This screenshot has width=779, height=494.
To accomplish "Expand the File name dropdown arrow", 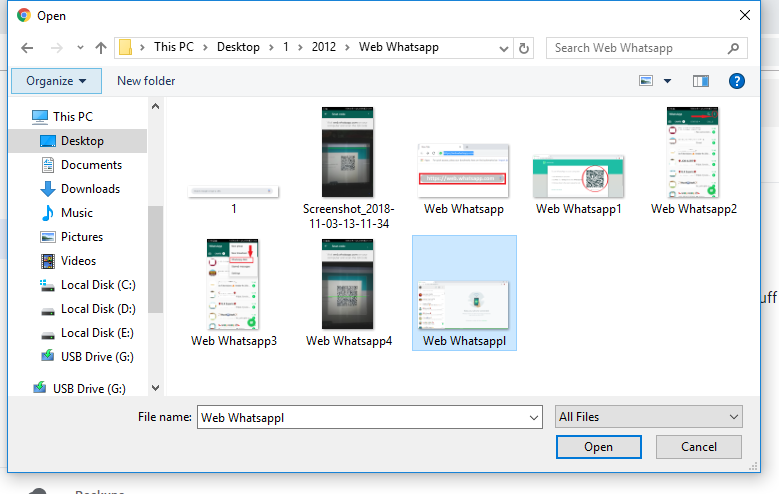I will [x=534, y=417].
